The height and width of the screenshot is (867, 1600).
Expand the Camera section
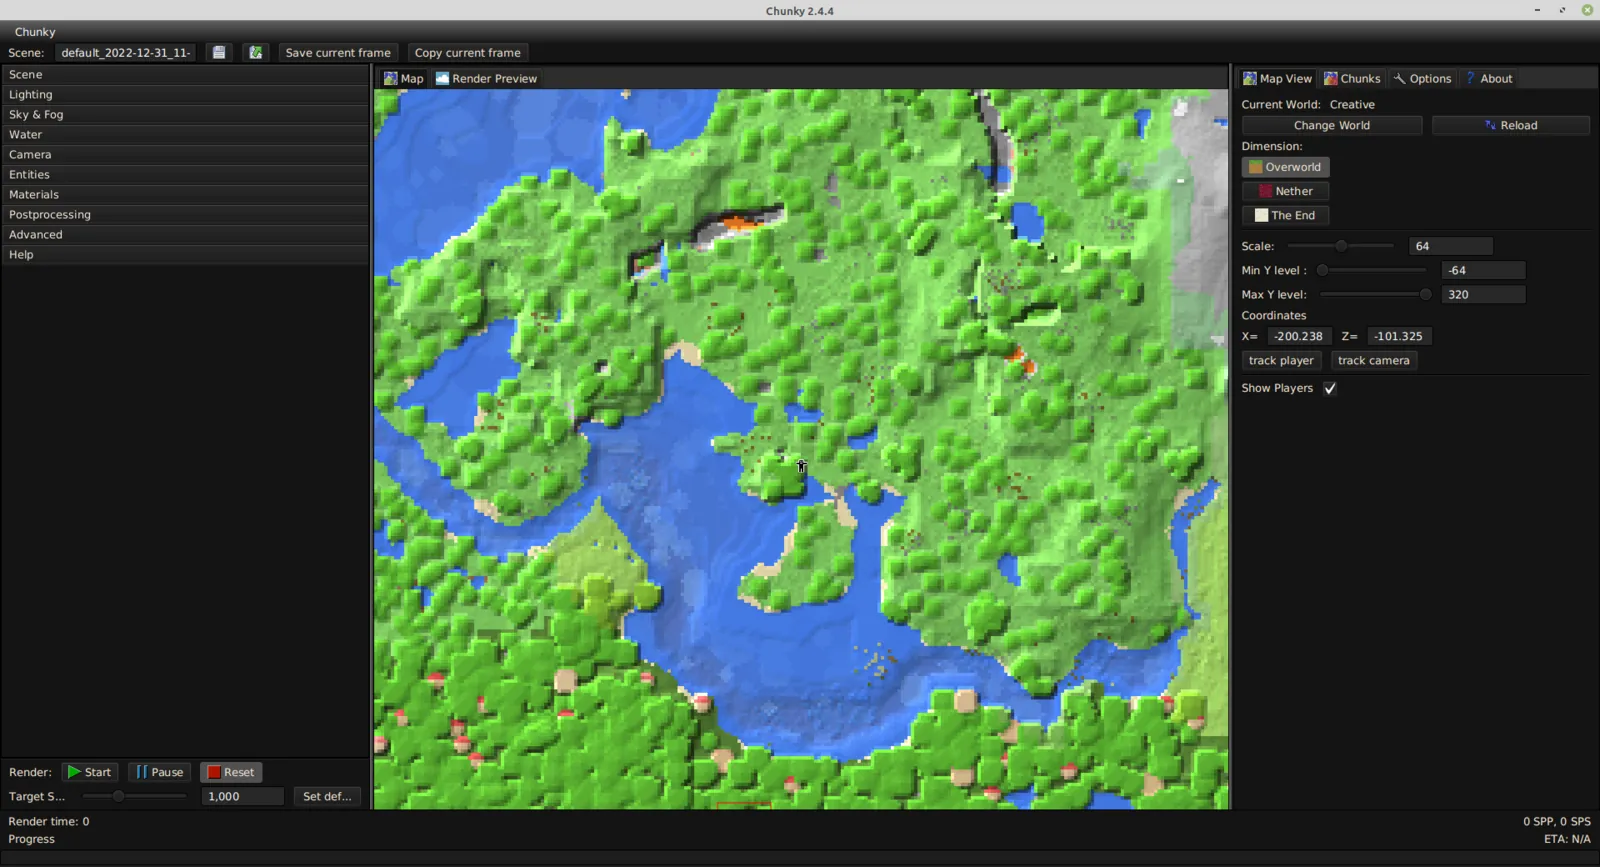(185, 155)
